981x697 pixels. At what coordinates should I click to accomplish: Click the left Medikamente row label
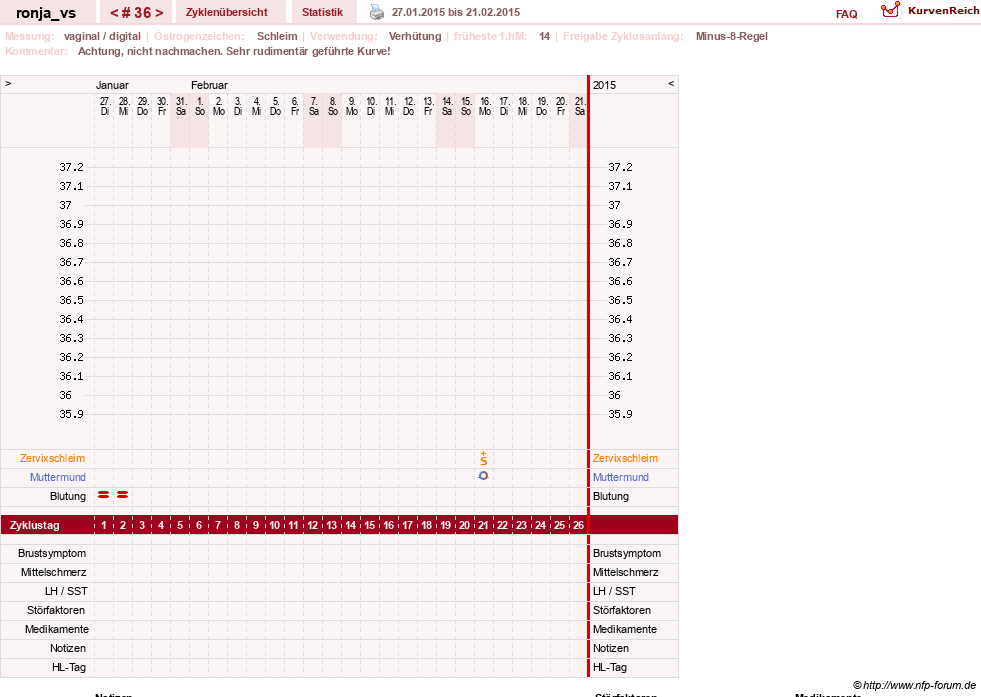57,629
